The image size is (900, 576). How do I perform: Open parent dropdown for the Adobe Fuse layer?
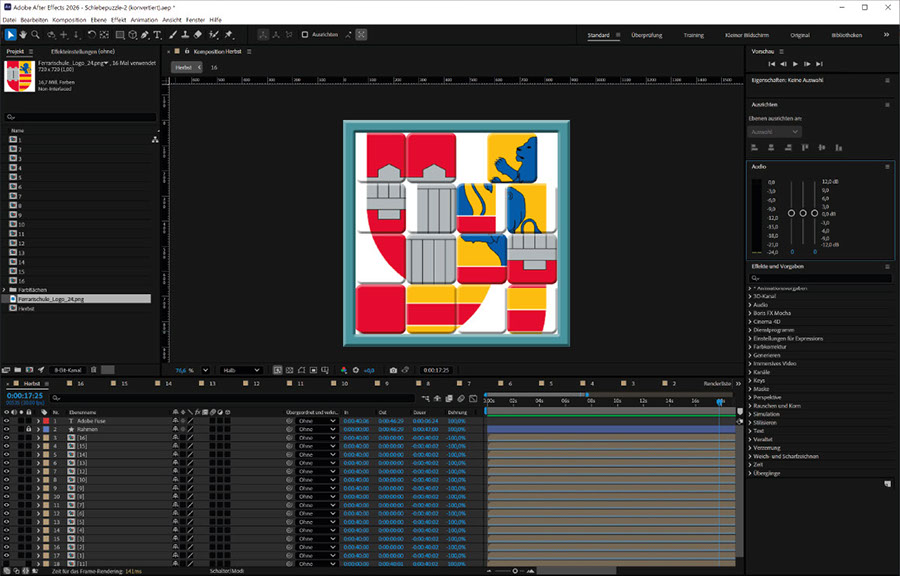tap(317, 421)
